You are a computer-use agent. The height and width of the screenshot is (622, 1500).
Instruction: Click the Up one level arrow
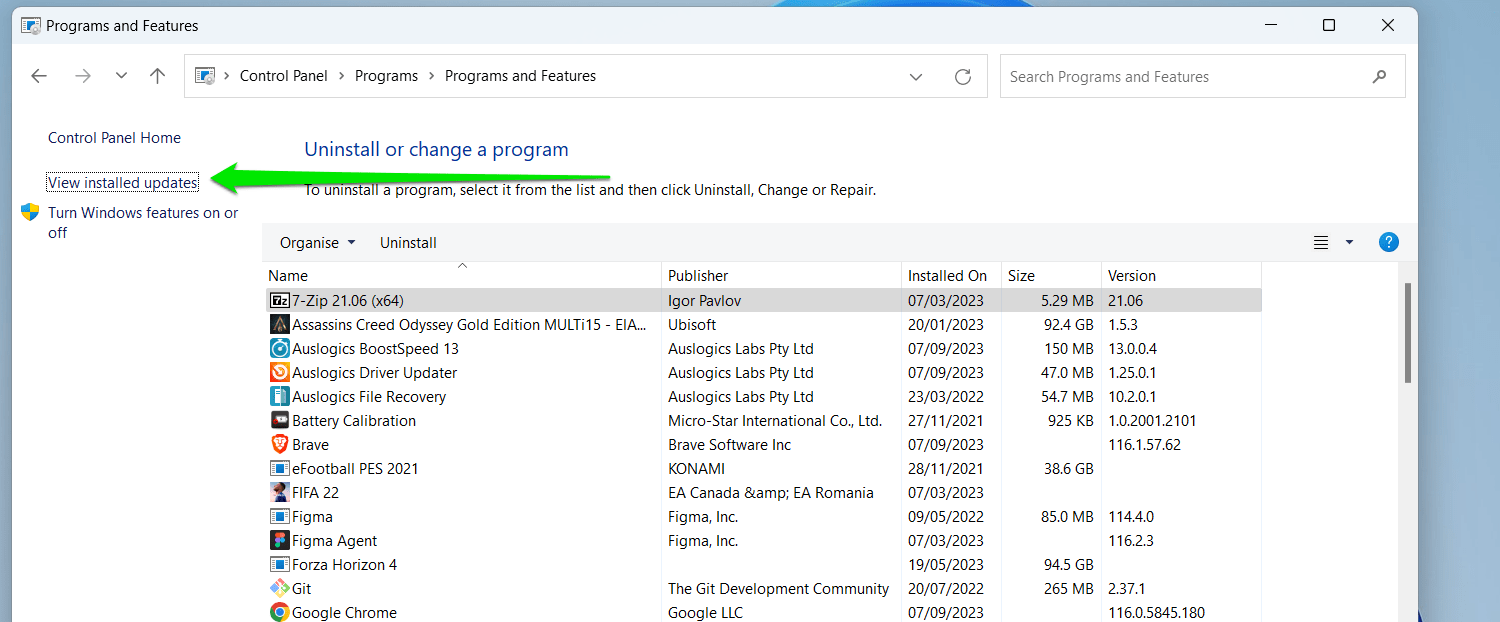[x=158, y=76]
